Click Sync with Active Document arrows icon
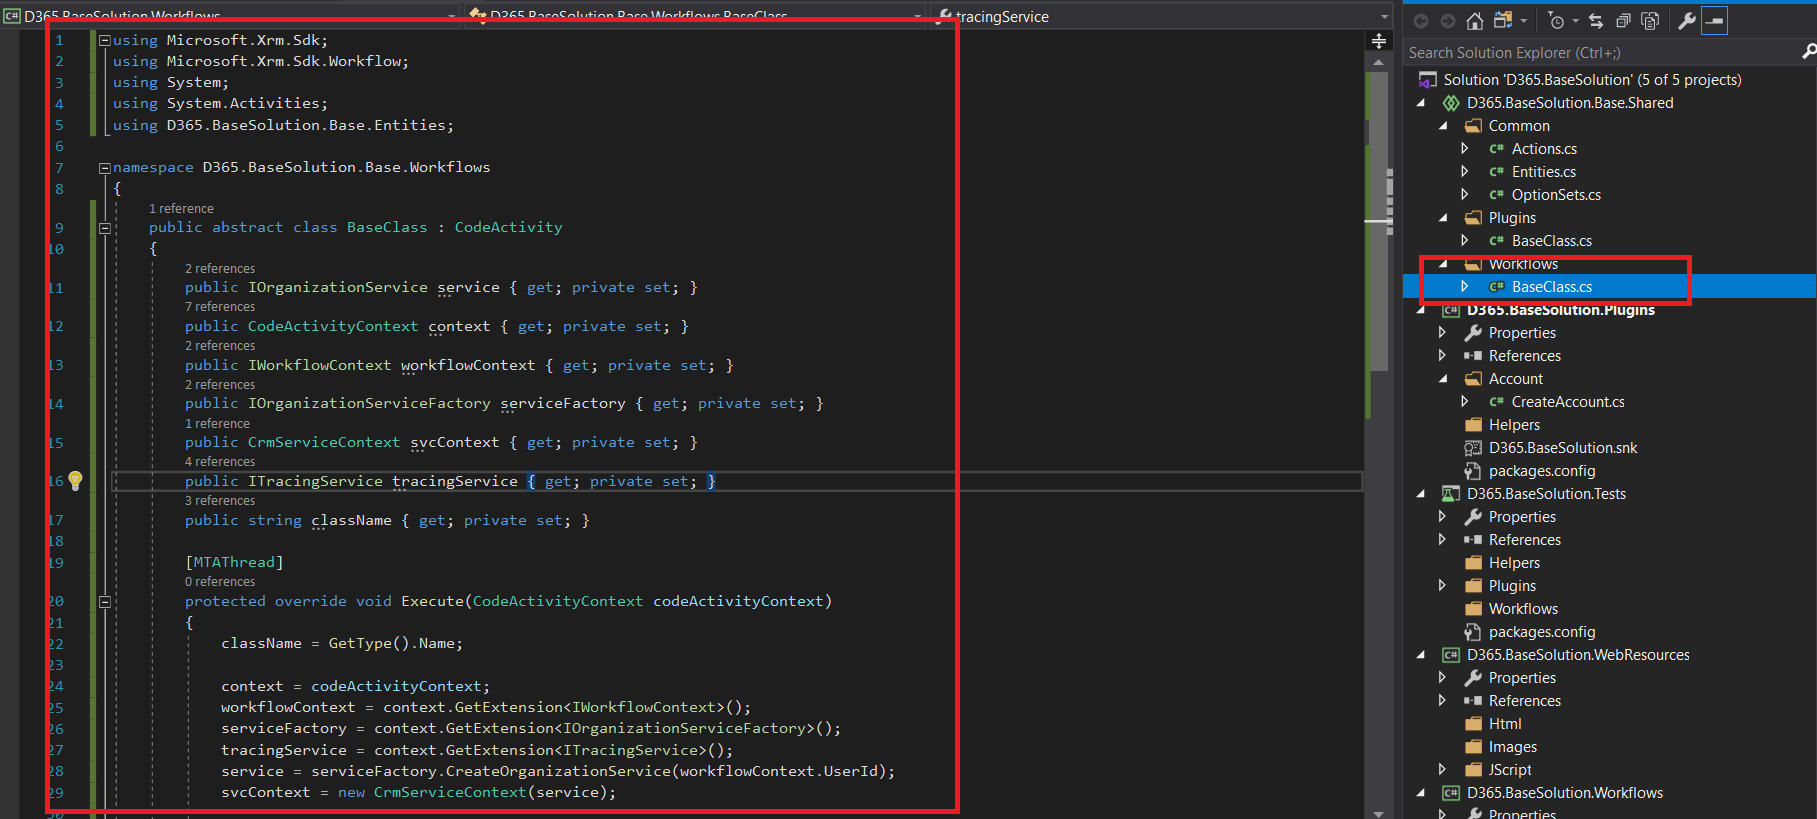The image size is (1817, 819). [x=1596, y=21]
